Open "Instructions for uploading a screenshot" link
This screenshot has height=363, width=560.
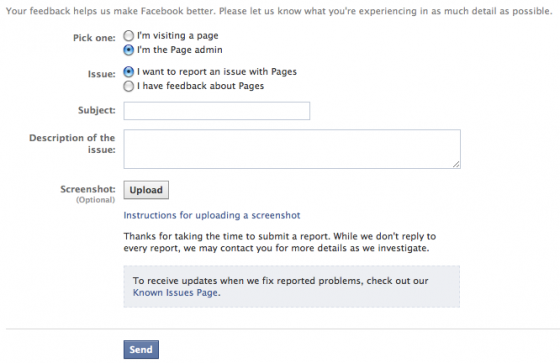pos(212,215)
